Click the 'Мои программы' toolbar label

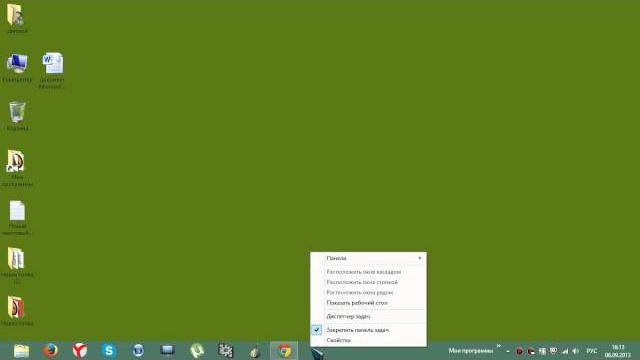click(x=471, y=351)
